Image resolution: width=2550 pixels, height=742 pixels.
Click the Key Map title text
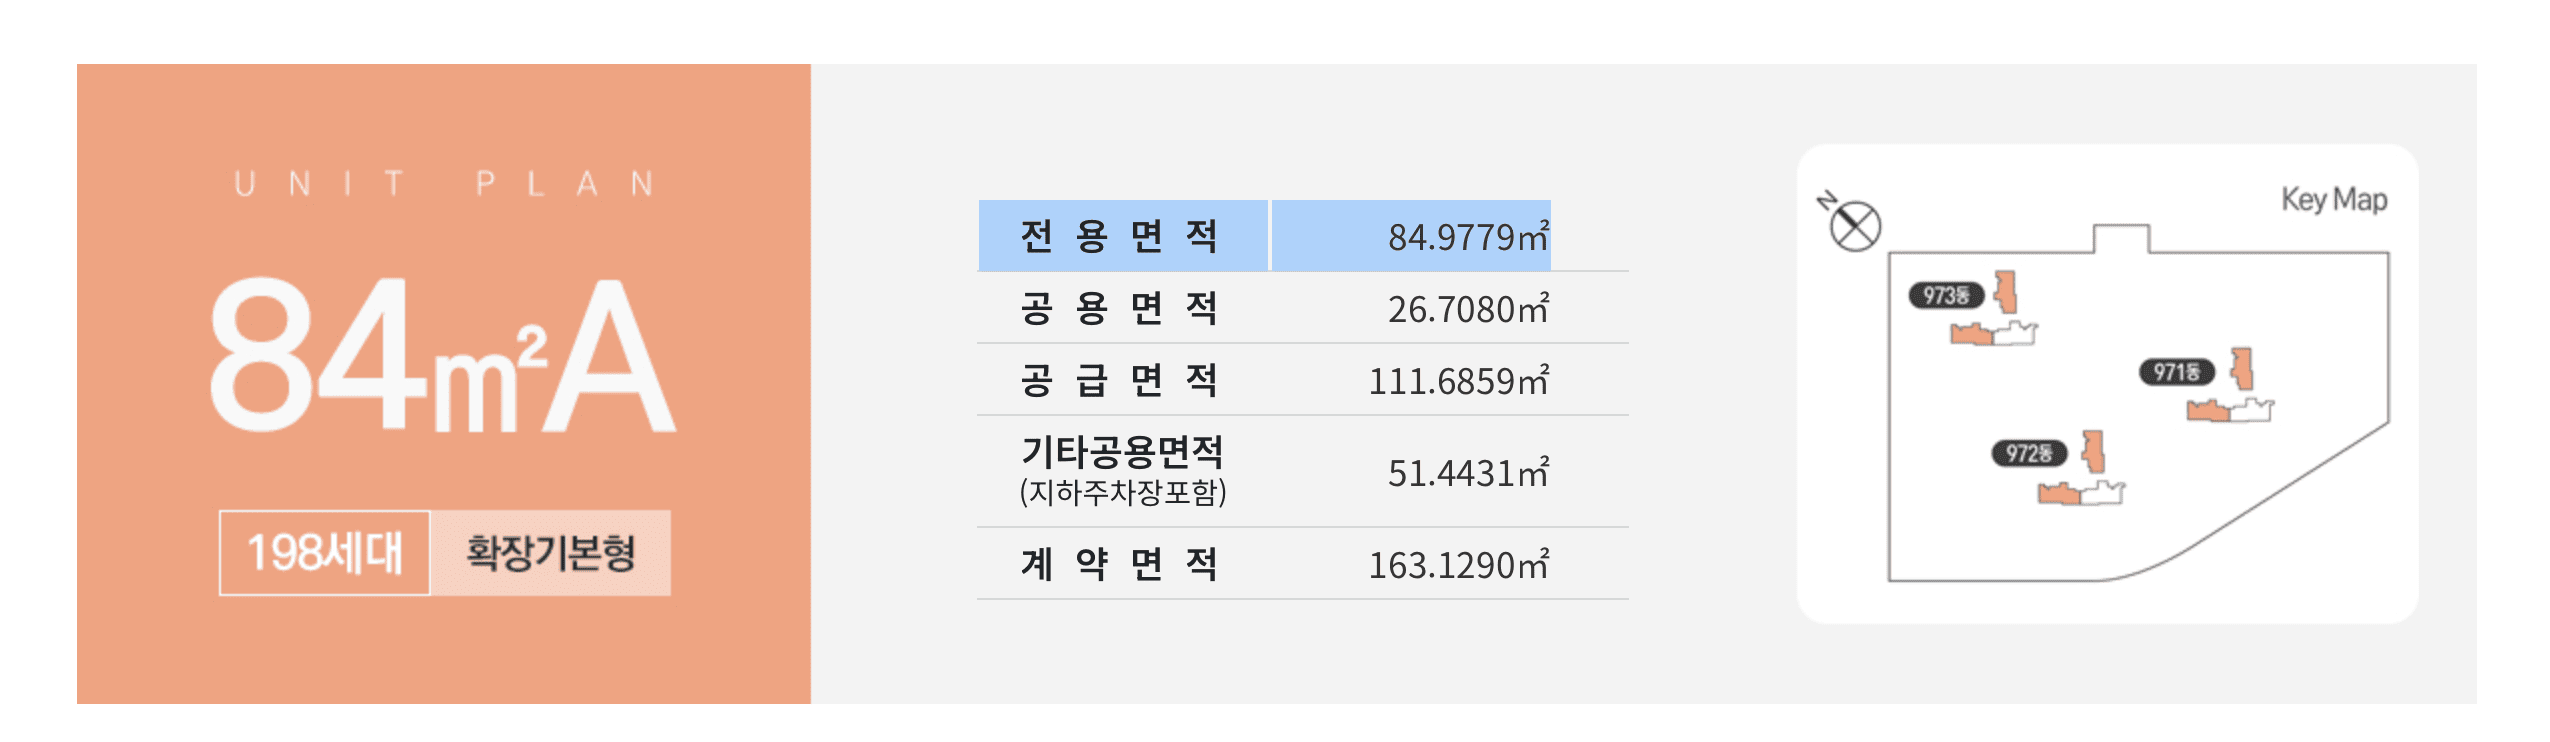click(x=2333, y=200)
